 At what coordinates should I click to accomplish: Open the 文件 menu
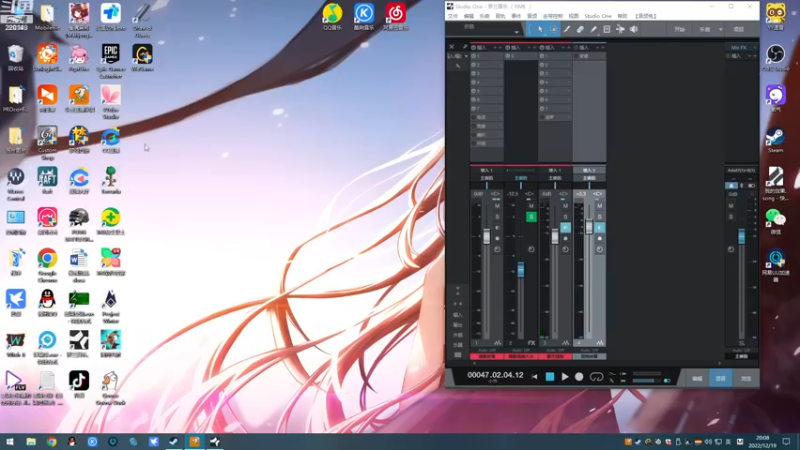(453, 16)
